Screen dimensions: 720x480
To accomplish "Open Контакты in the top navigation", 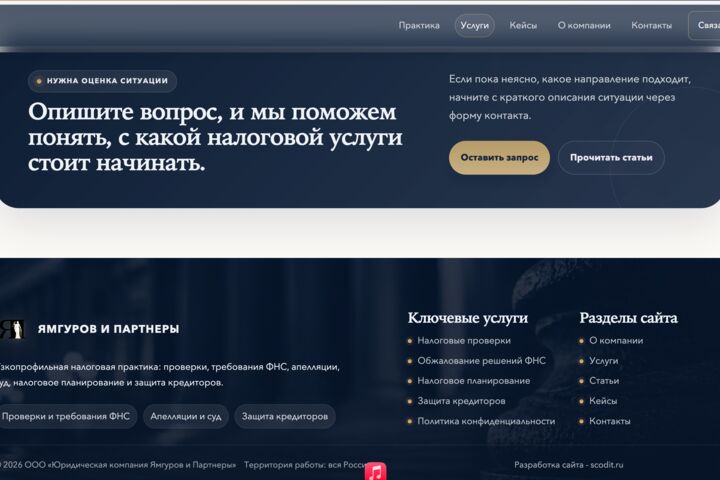I will [651, 26].
